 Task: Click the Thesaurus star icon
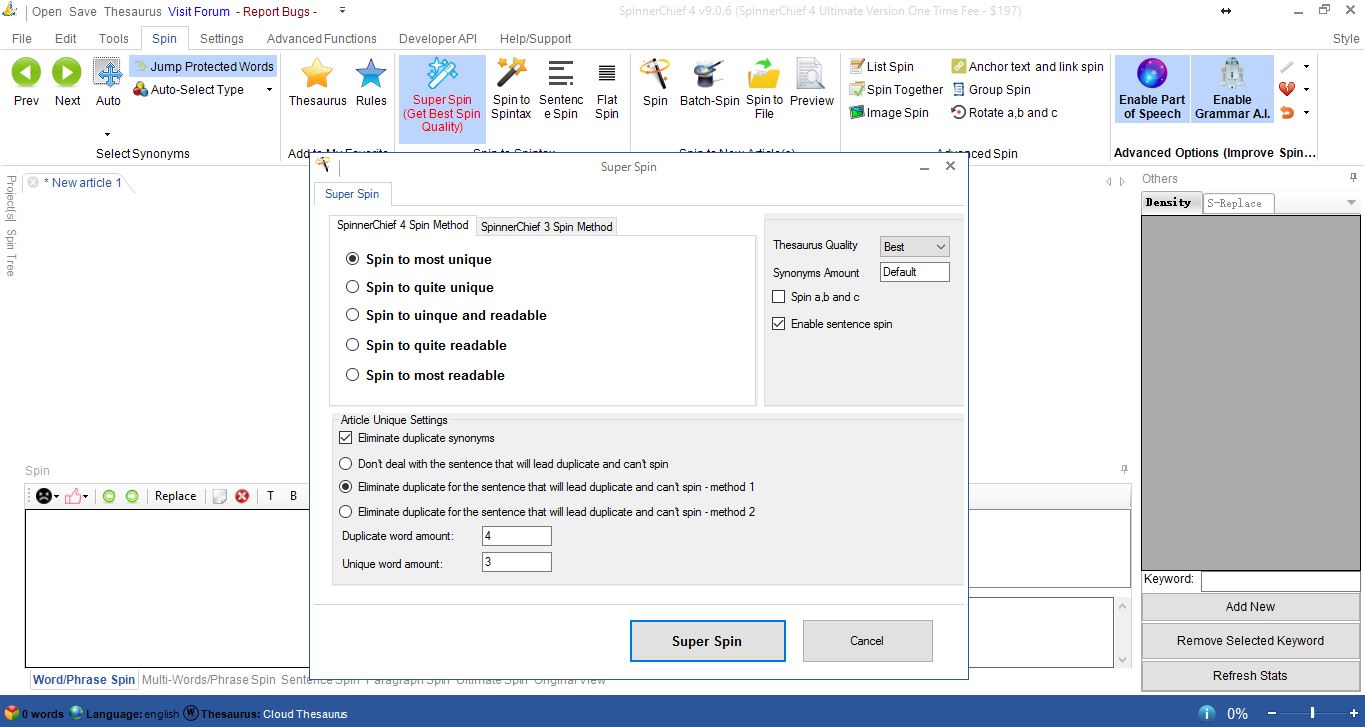pyautogui.click(x=317, y=75)
